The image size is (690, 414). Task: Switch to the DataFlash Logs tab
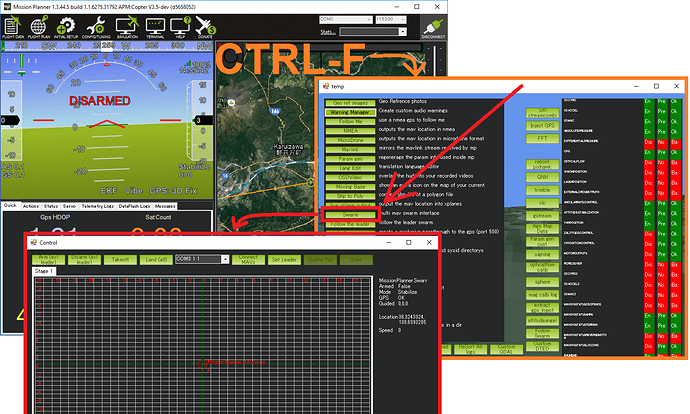coord(134,206)
